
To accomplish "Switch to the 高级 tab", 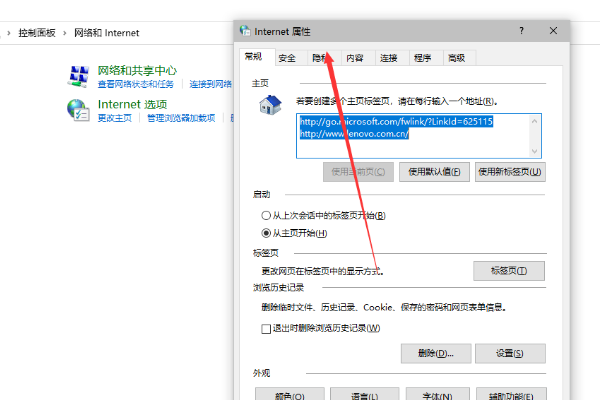I will 457,58.
